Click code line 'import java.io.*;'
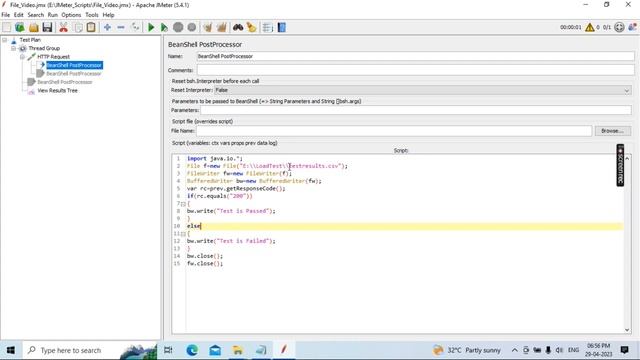 tap(215, 158)
